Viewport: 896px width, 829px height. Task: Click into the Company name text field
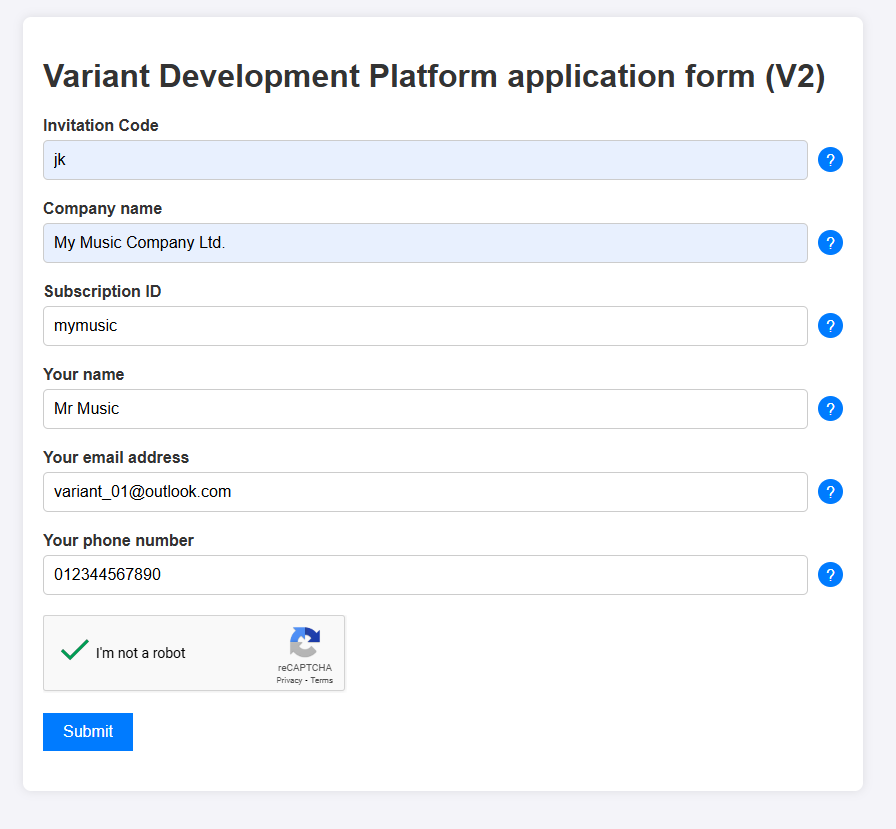[x=425, y=243]
